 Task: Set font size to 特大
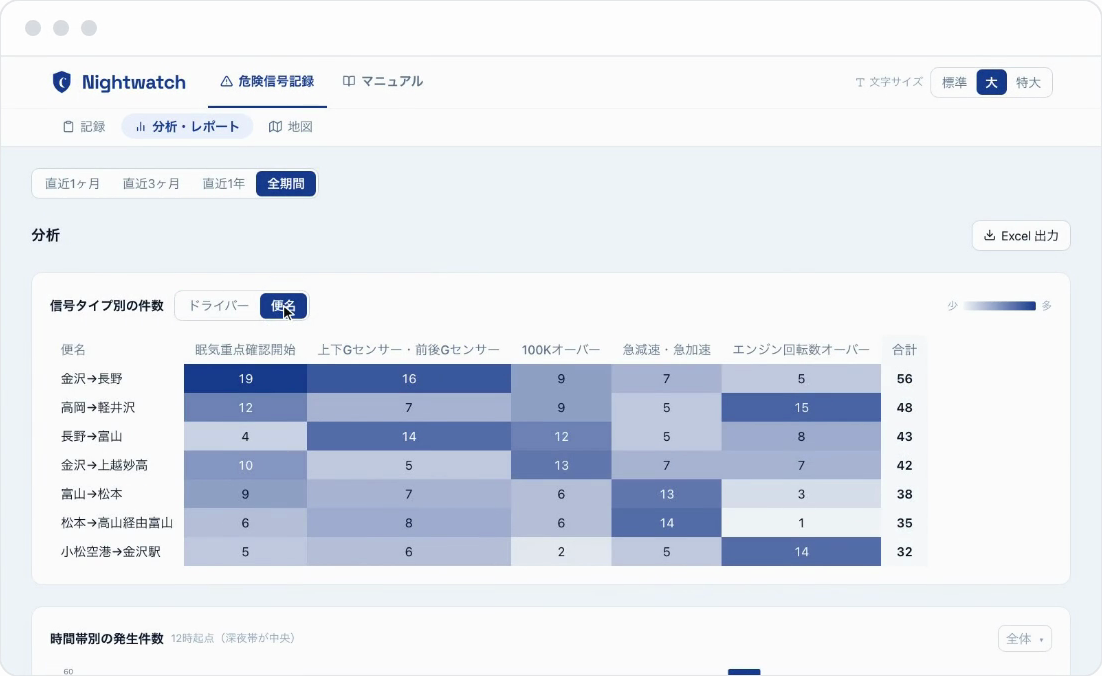point(1028,82)
